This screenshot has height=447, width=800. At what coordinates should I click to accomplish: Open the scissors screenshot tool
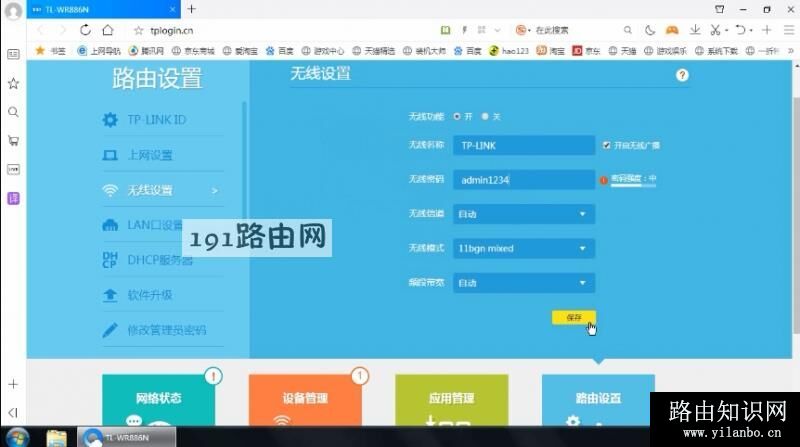(716, 30)
